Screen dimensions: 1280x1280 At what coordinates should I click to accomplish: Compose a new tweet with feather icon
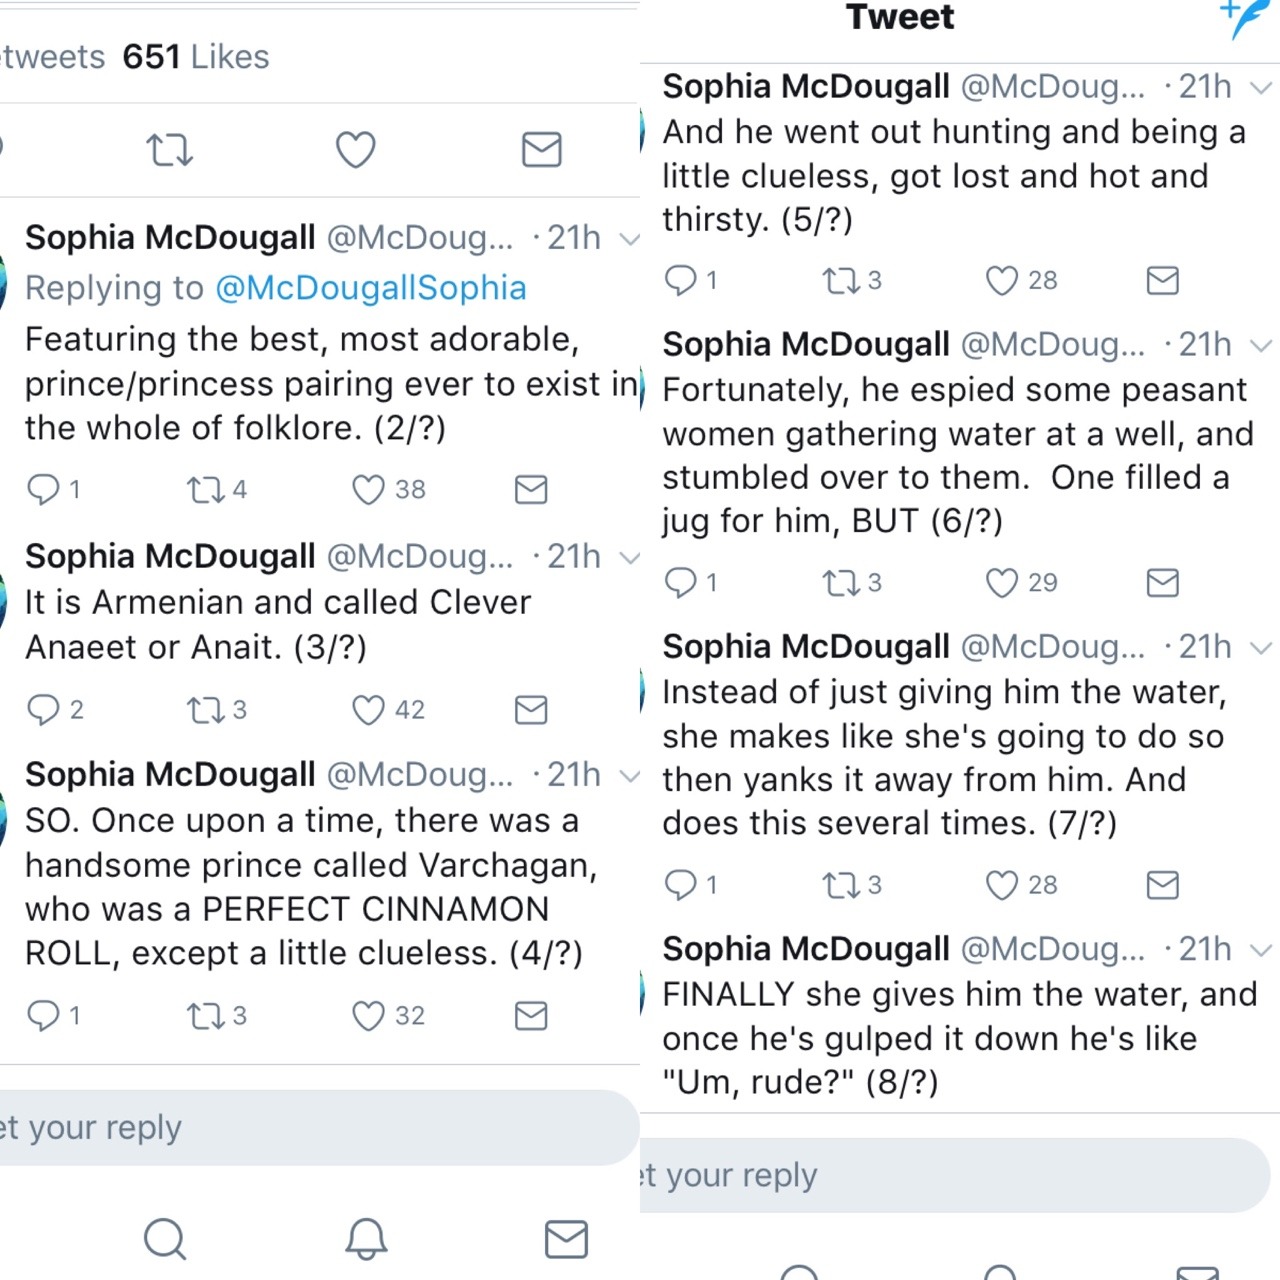(1244, 18)
